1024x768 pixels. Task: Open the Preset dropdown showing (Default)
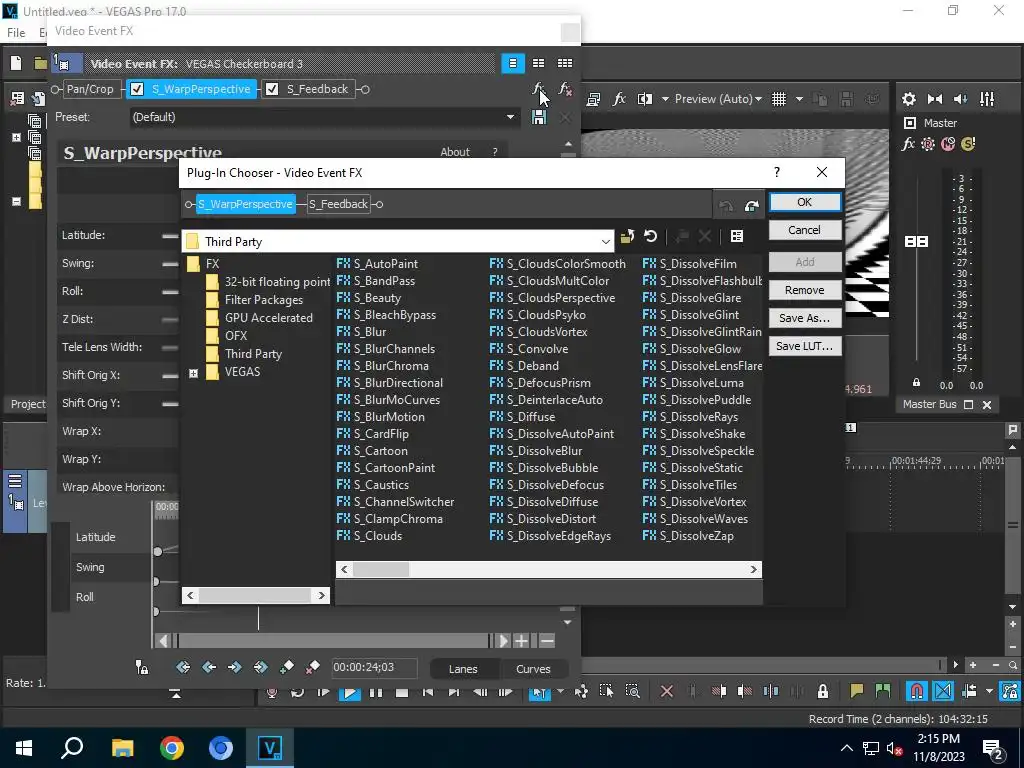point(324,118)
